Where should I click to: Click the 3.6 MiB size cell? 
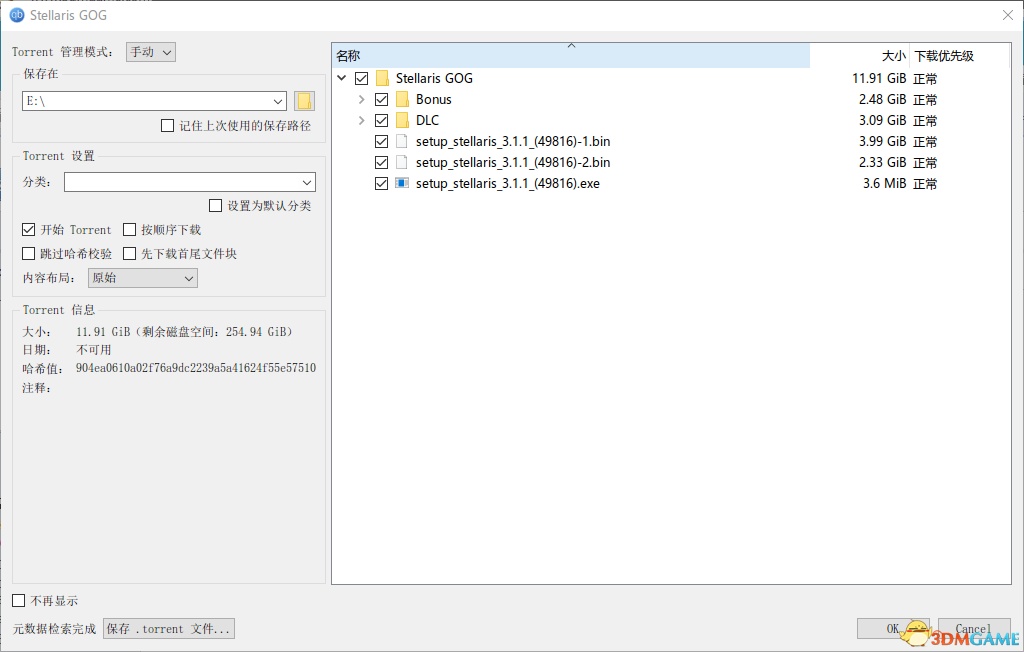884,183
